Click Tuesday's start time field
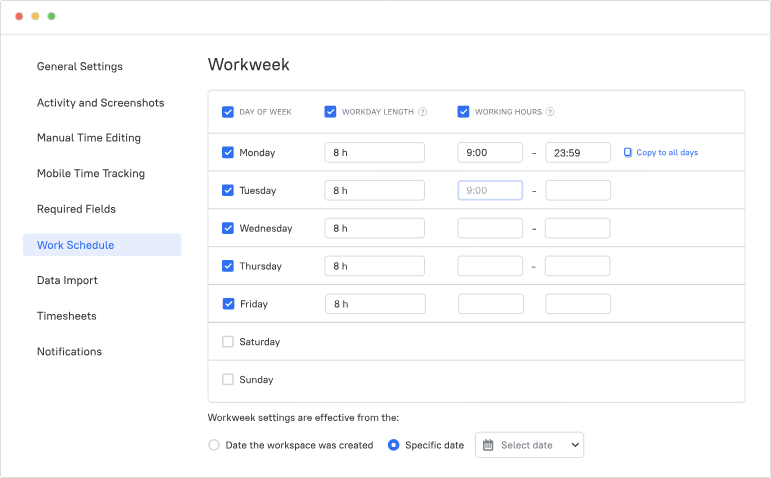The image size is (771, 478). click(x=490, y=190)
